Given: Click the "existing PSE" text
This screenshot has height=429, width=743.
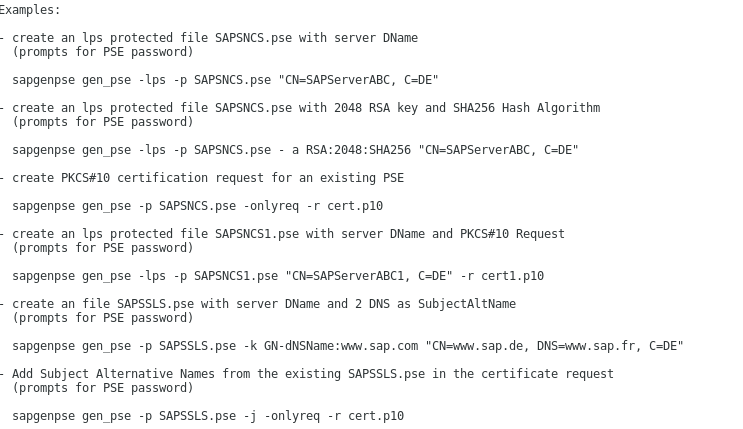Looking at the screenshot, I should 362,178.
